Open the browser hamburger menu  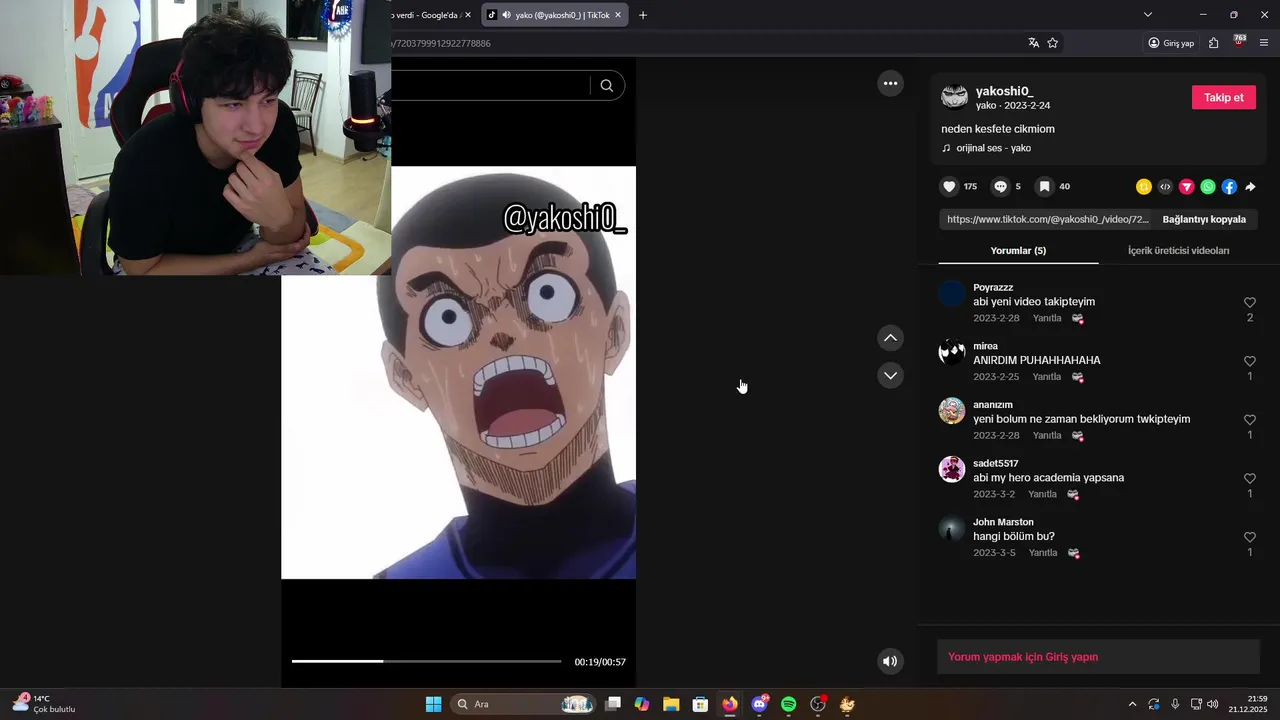coord(1264,43)
